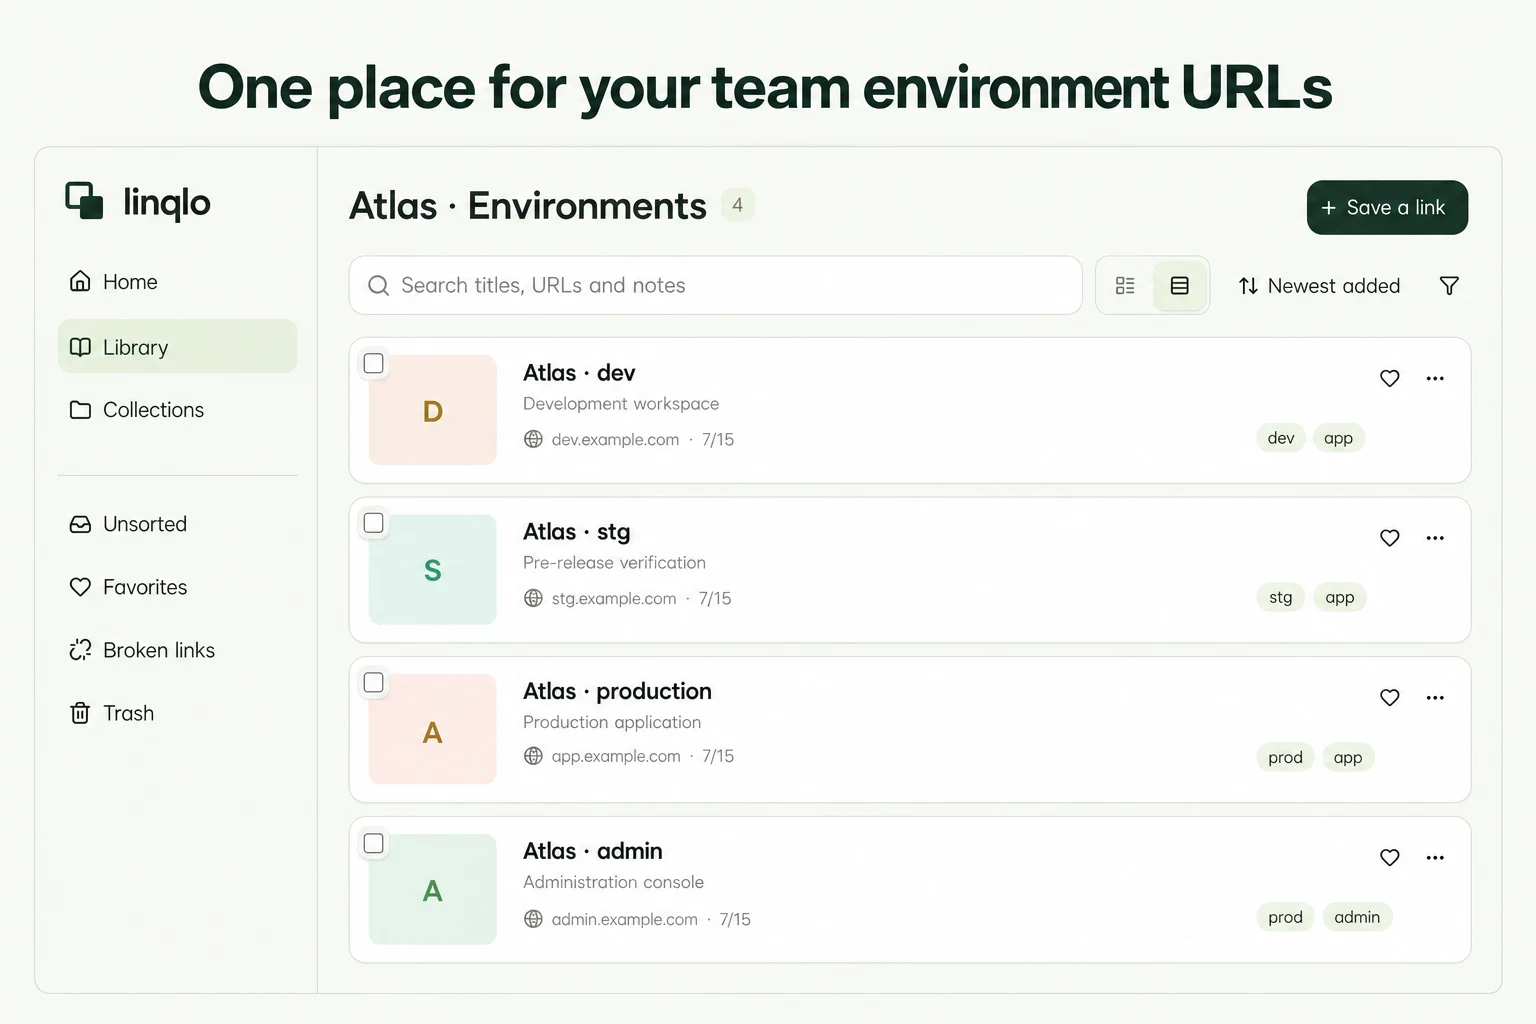Click the admin tag chip

(1357, 917)
